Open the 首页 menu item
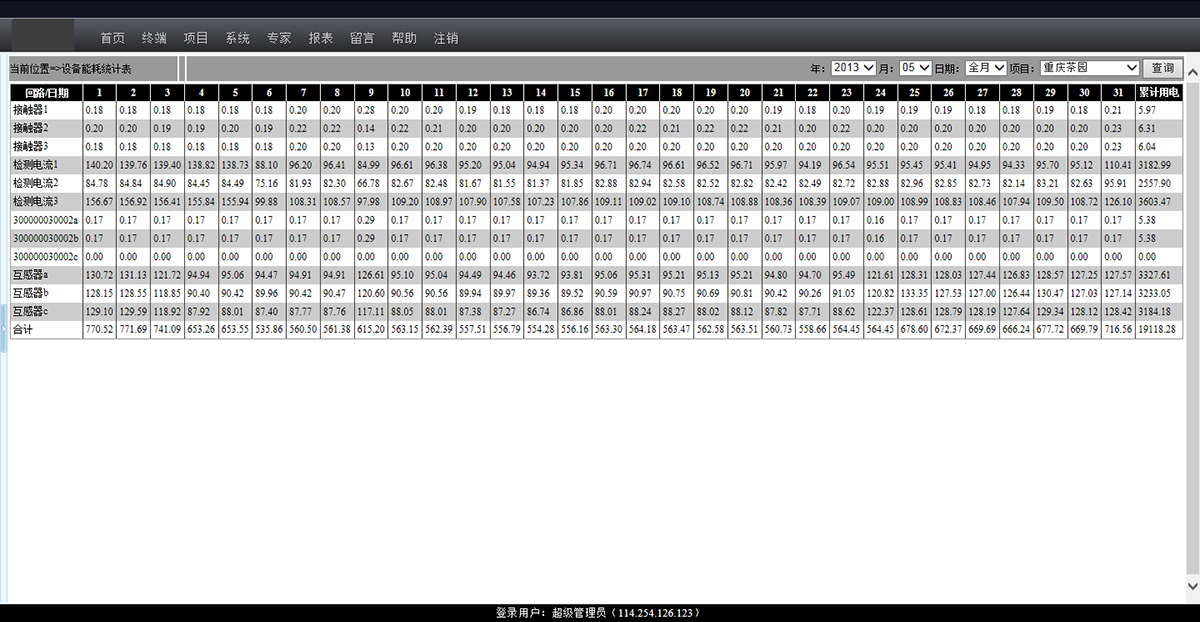The width and height of the screenshot is (1200, 622). pos(112,38)
